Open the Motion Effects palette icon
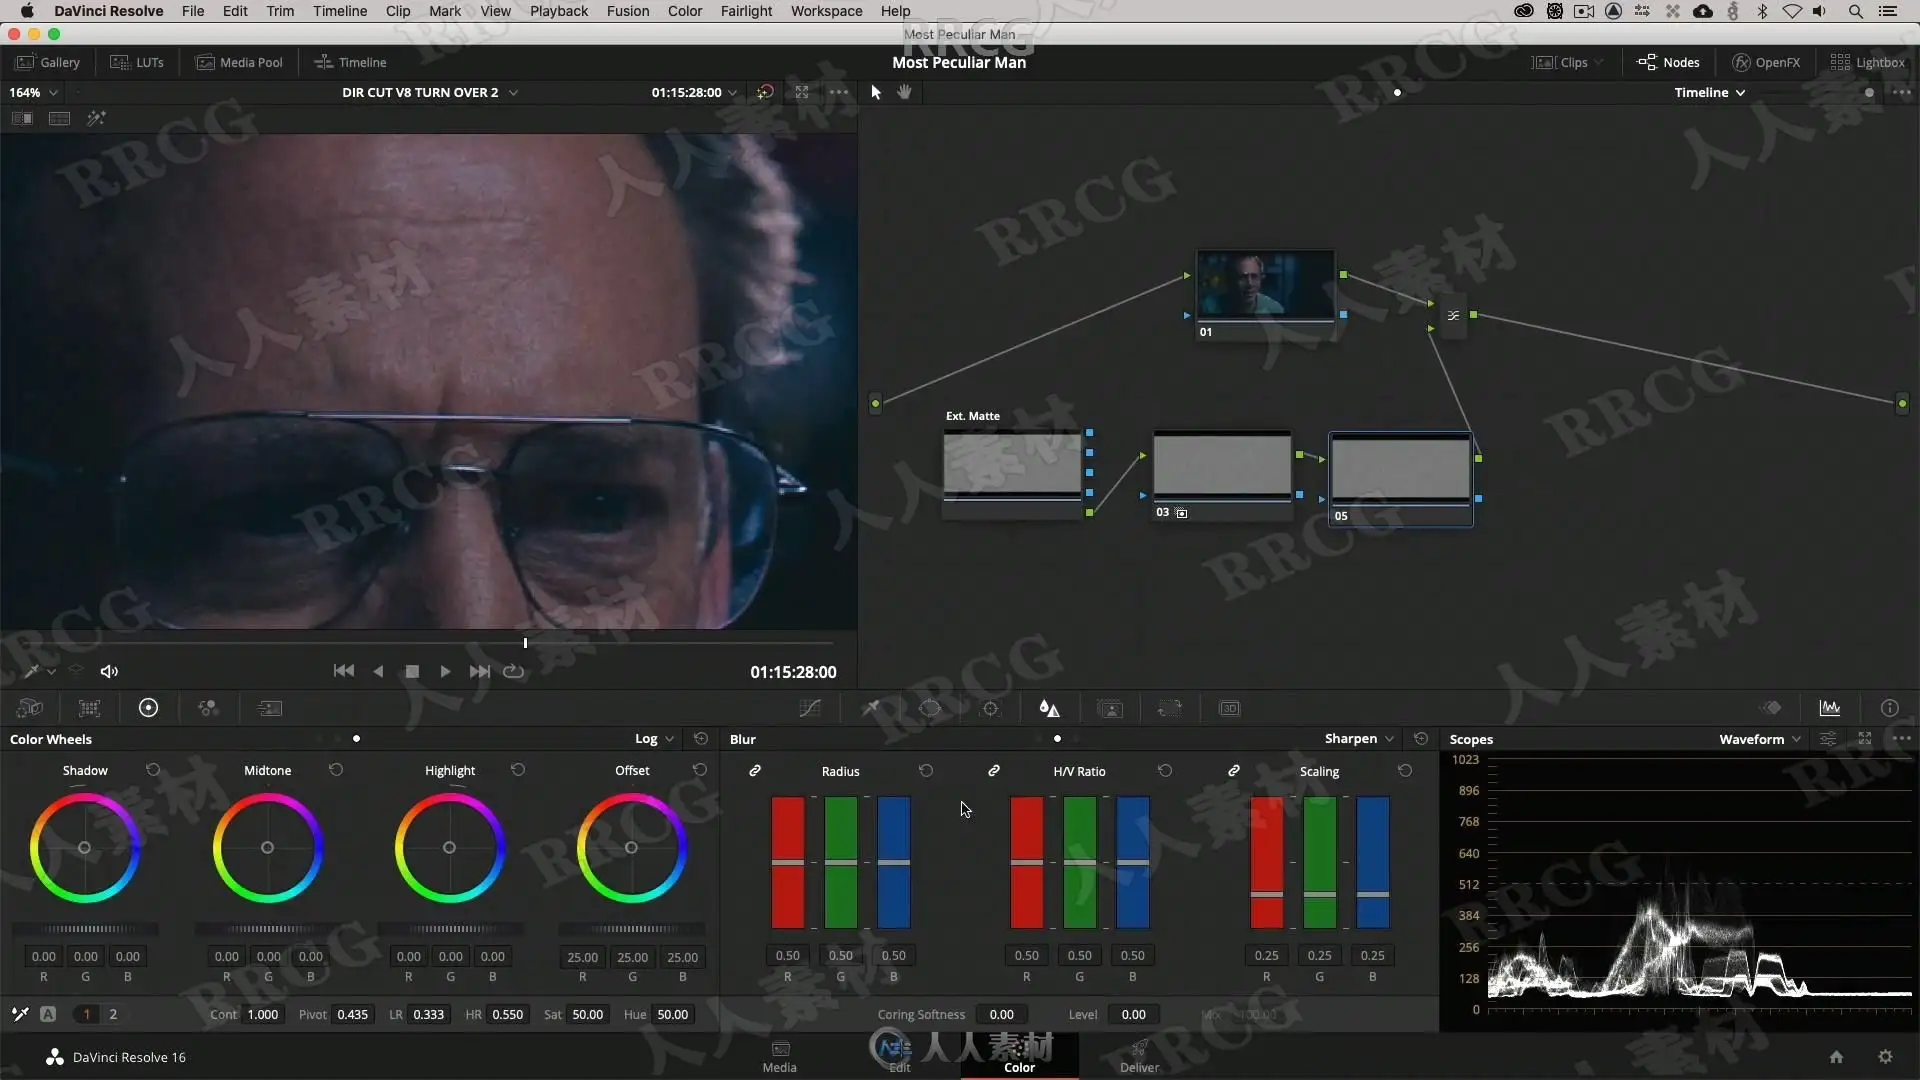Viewport: 1920px width, 1080px height. [x=270, y=708]
